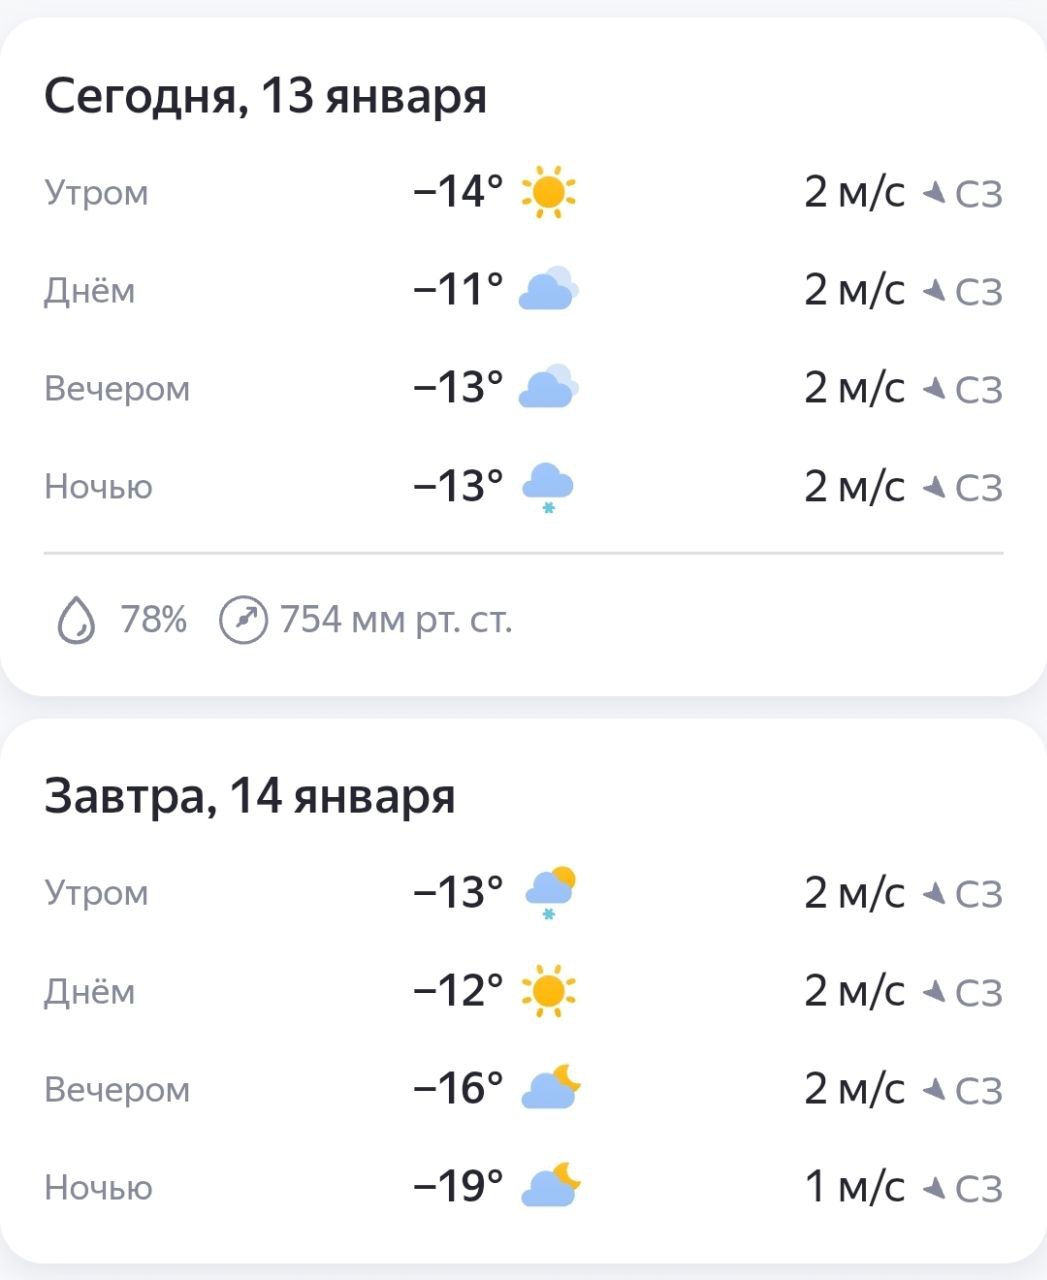Click wind direction arrow for today's morning
Viewport: 1047px width, 1280px height.
[933, 192]
